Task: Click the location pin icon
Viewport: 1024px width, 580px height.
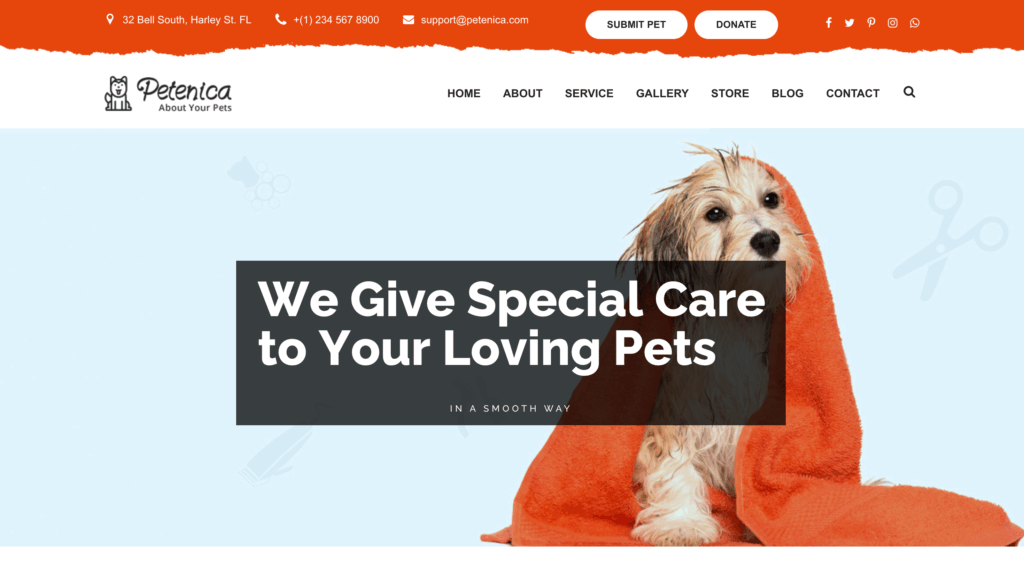Action: point(110,20)
